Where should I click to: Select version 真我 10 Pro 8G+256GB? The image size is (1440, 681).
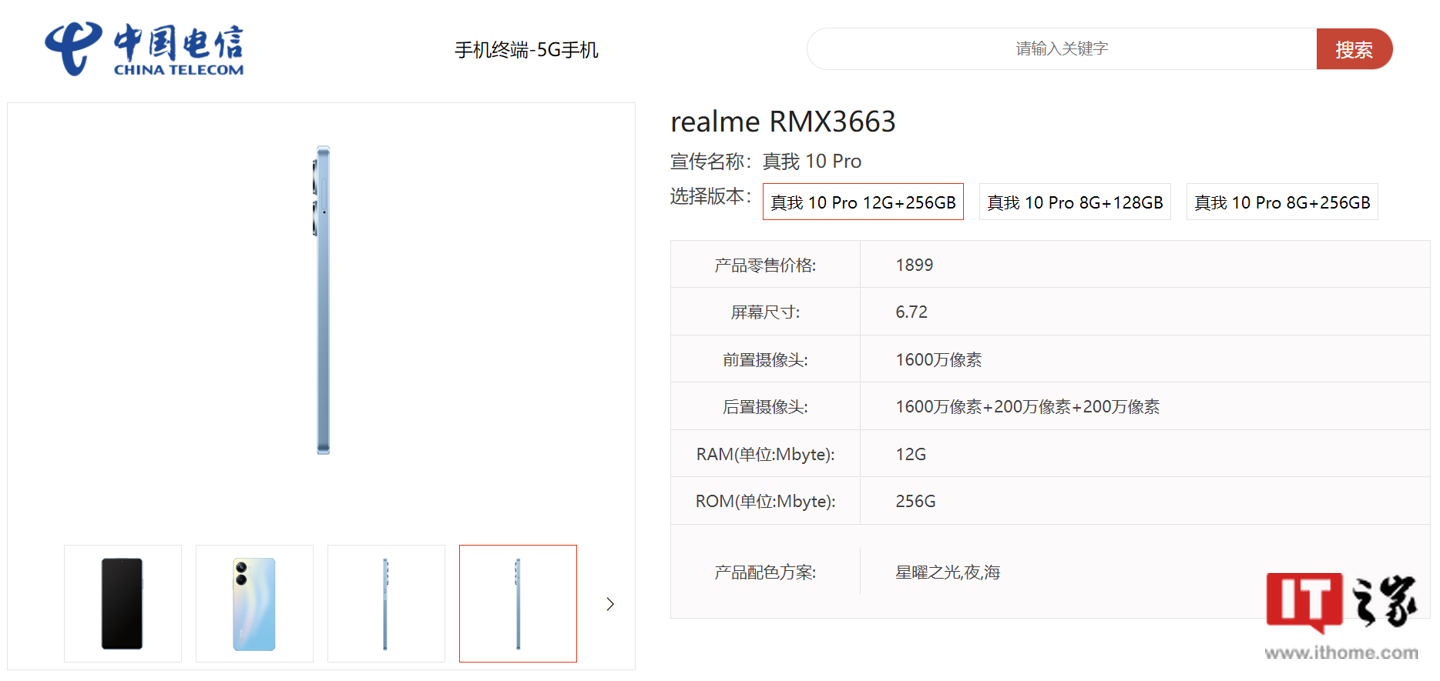pyautogui.click(x=1282, y=202)
